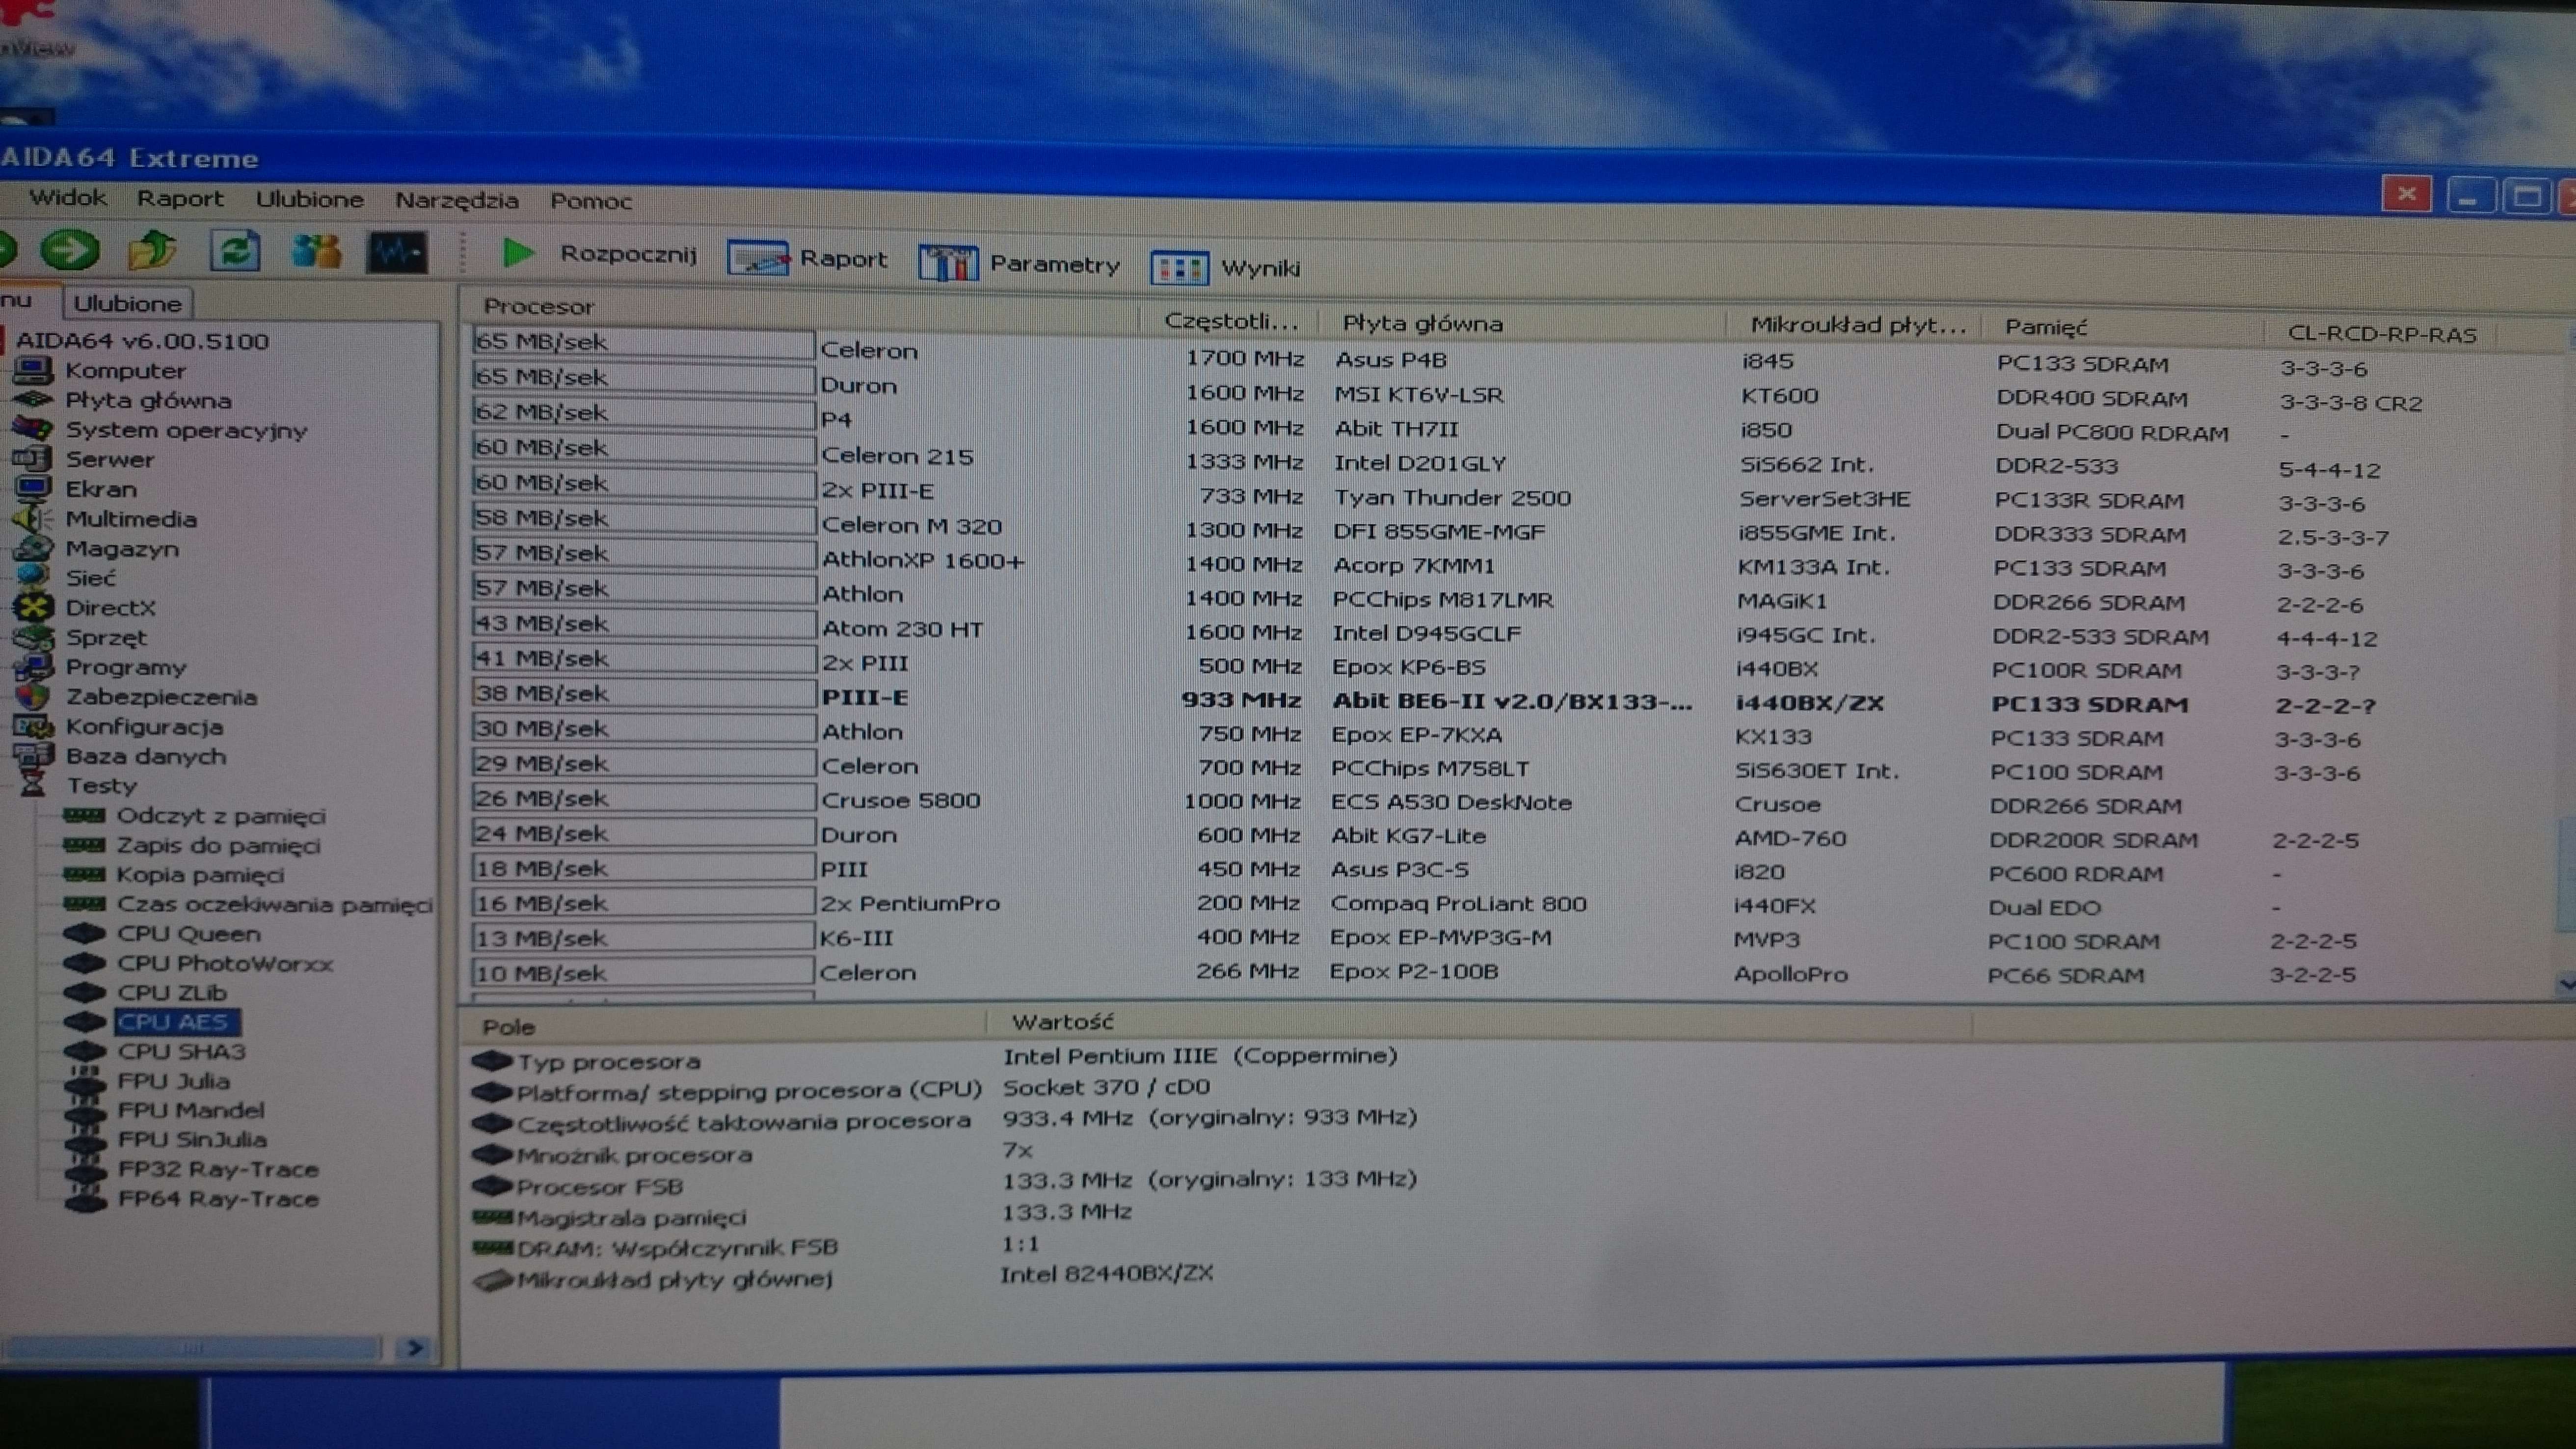Image resolution: width=2576 pixels, height=1449 pixels.
Task: Open the Ulubione menu
Action: (309, 200)
